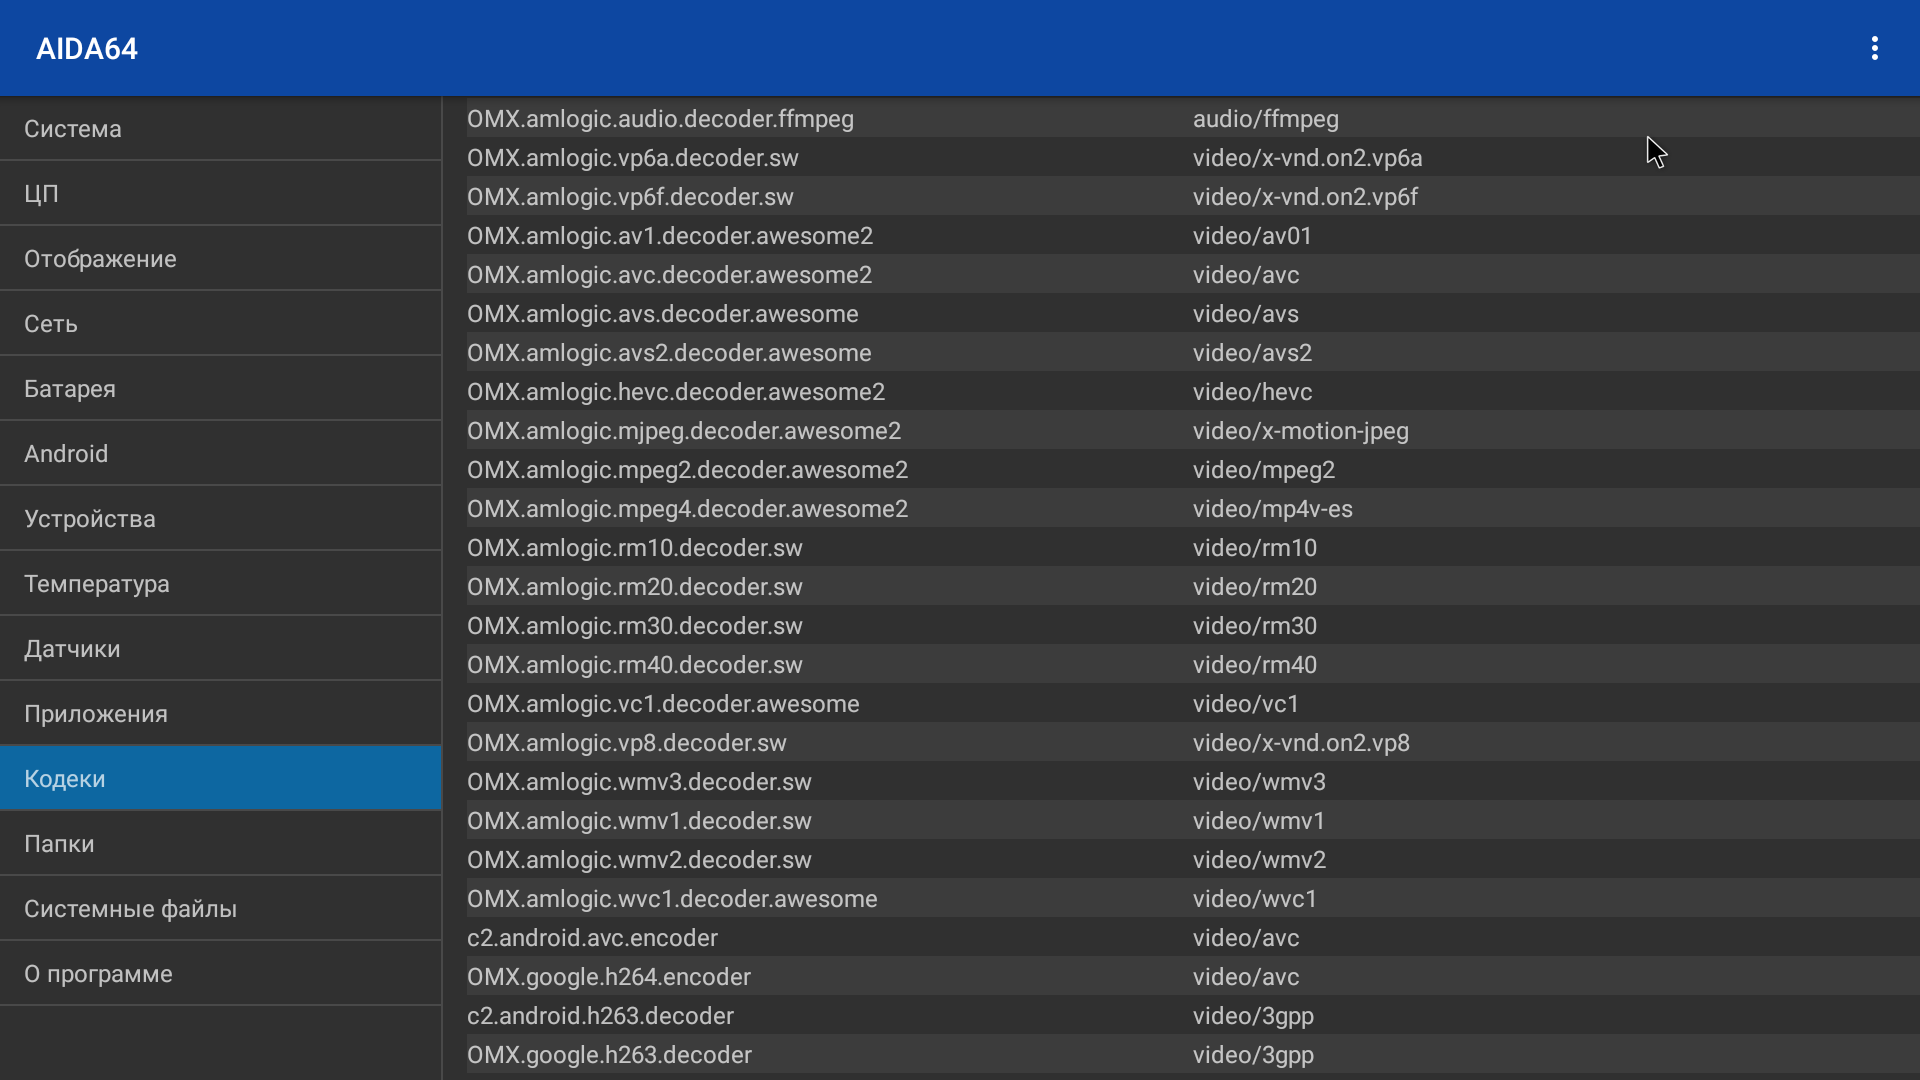Click the video/x-vnd.on2.vp6a value
The height and width of the screenshot is (1080, 1920).
click(x=1307, y=158)
